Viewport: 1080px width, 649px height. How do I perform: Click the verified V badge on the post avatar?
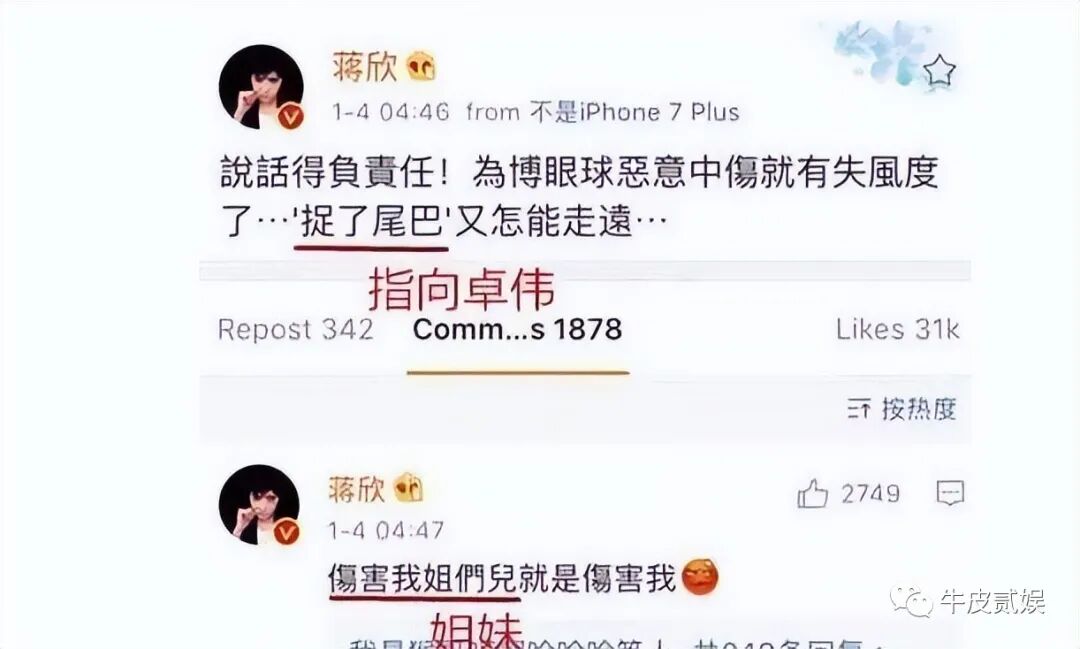[291, 116]
